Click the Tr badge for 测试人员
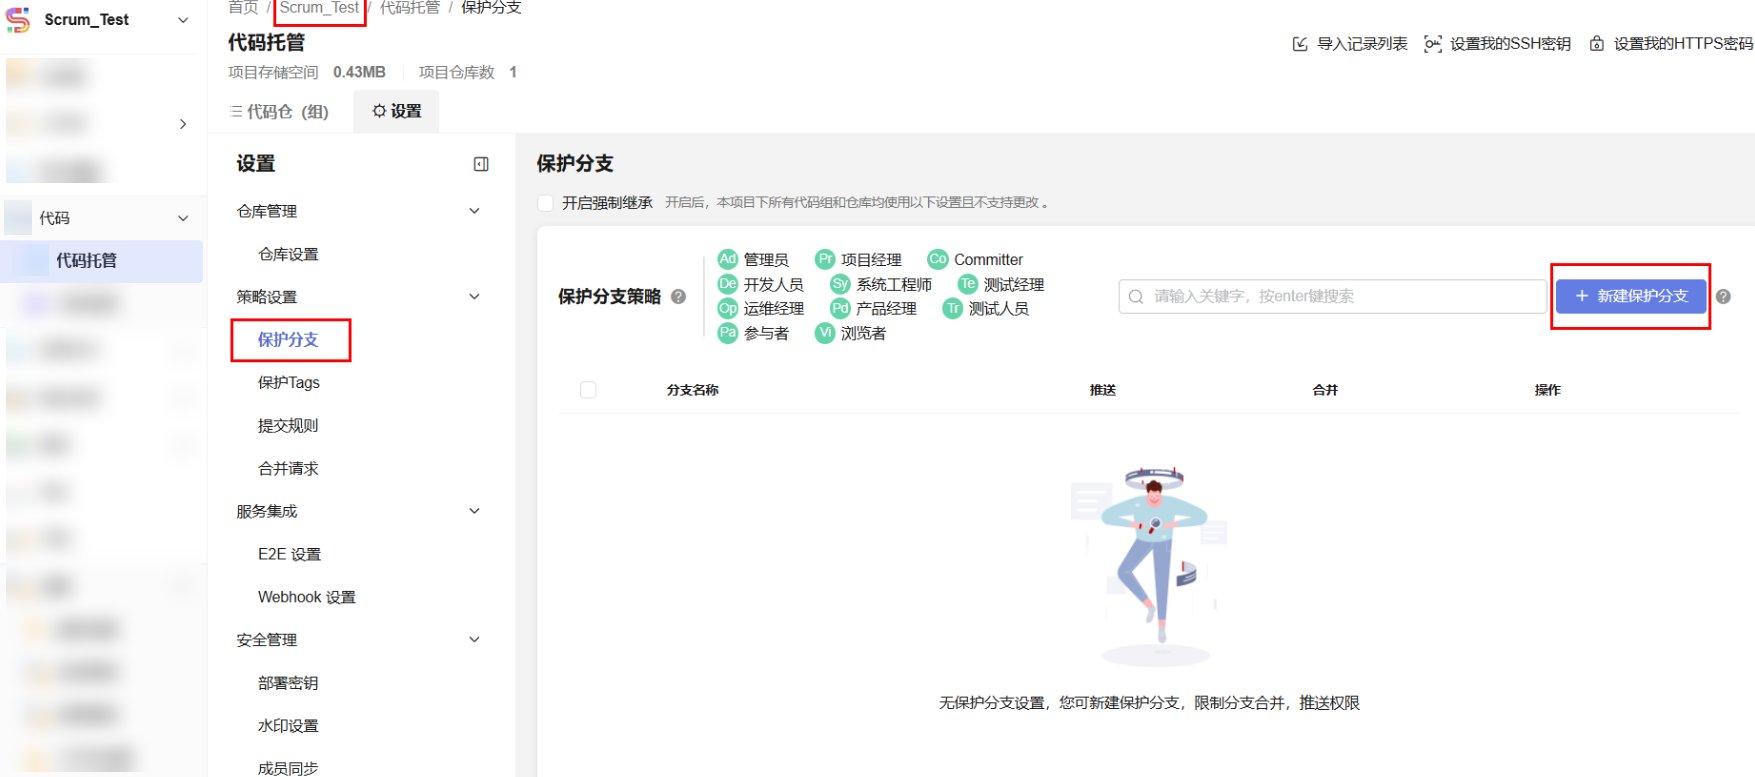 point(953,308)
